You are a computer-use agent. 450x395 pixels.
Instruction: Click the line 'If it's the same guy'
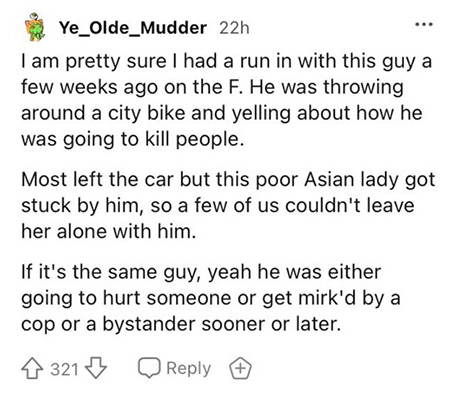(x=201, y=273)
